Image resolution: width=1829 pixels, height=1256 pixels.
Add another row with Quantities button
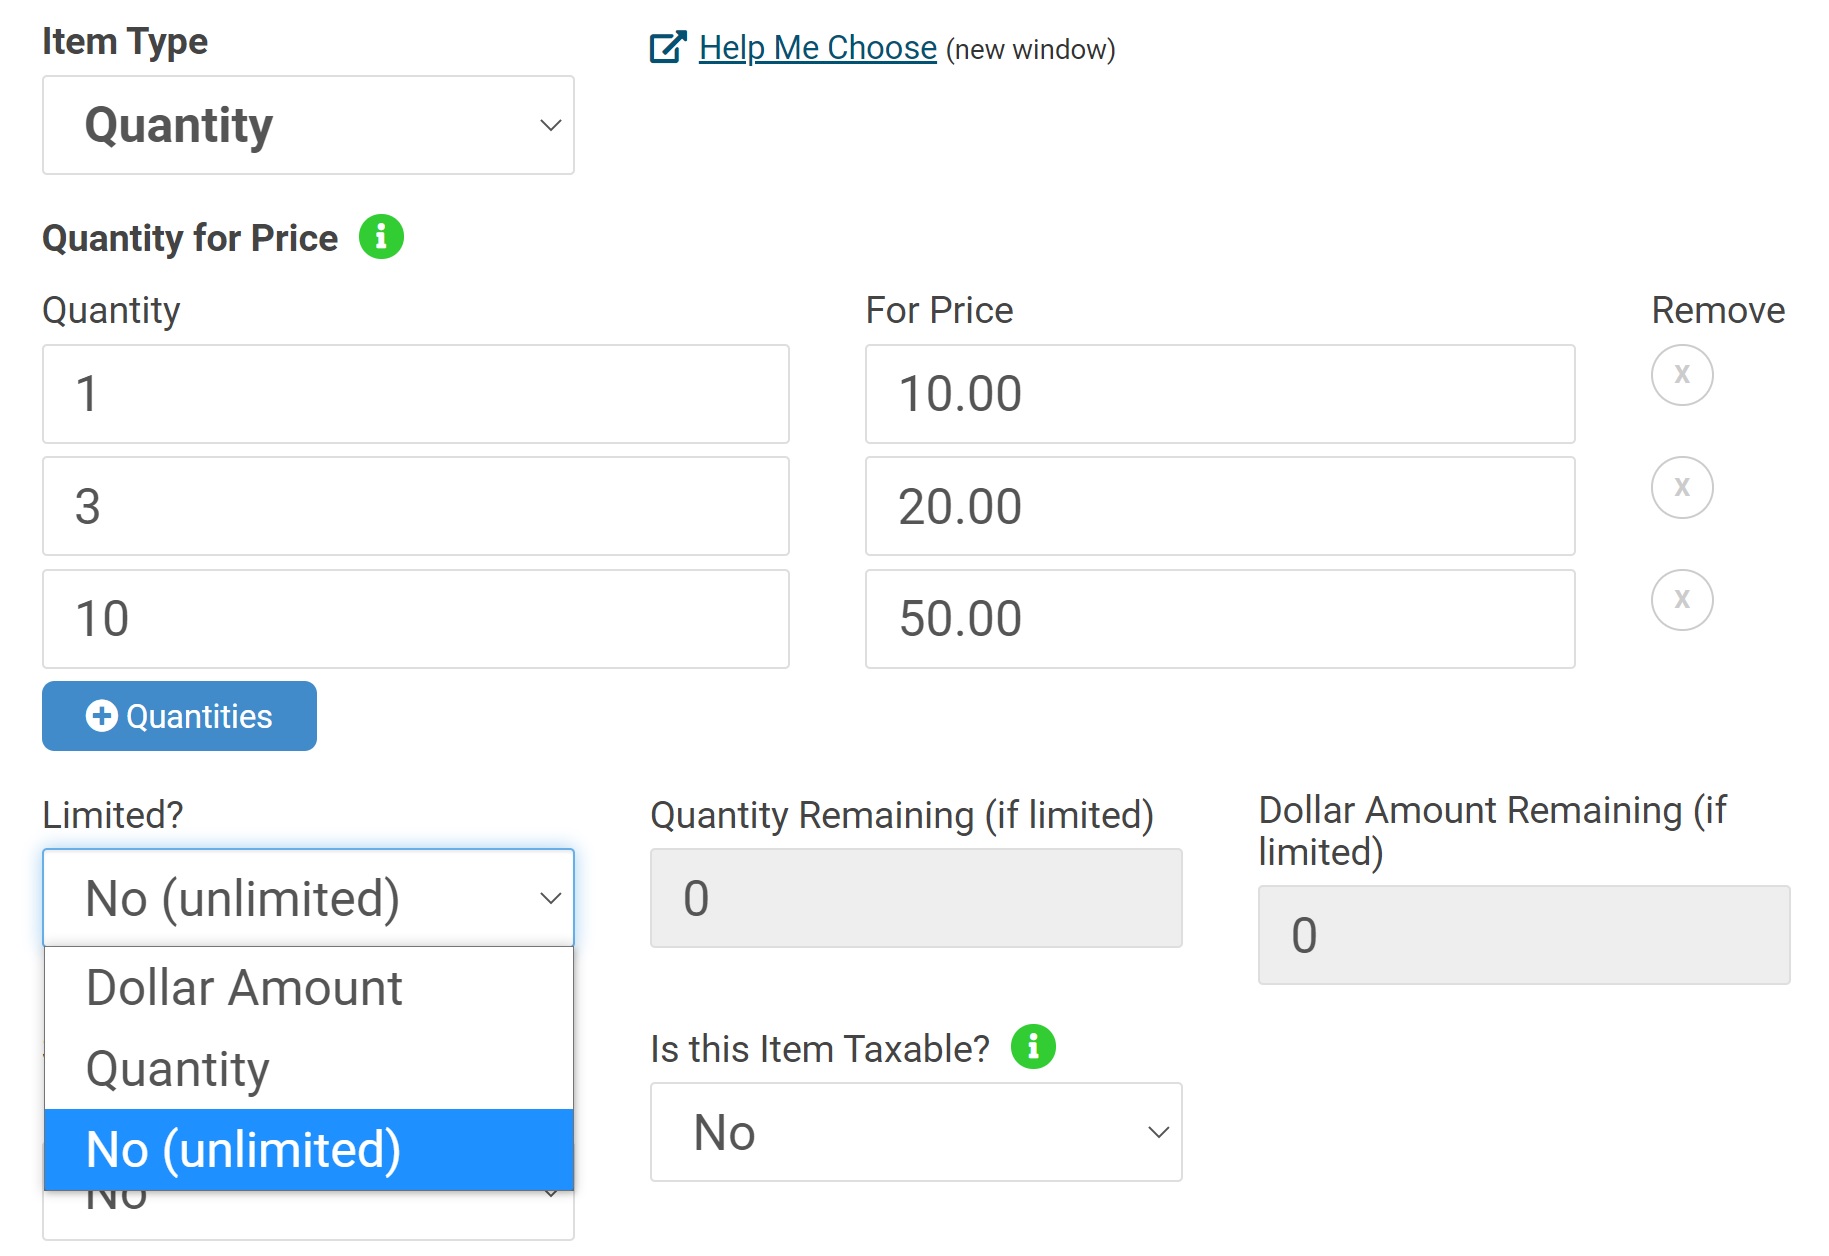[x=179, y=716]
